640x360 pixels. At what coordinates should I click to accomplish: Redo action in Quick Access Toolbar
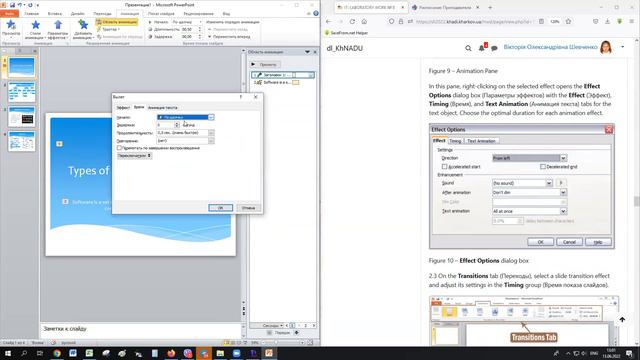tap(30, 5)
